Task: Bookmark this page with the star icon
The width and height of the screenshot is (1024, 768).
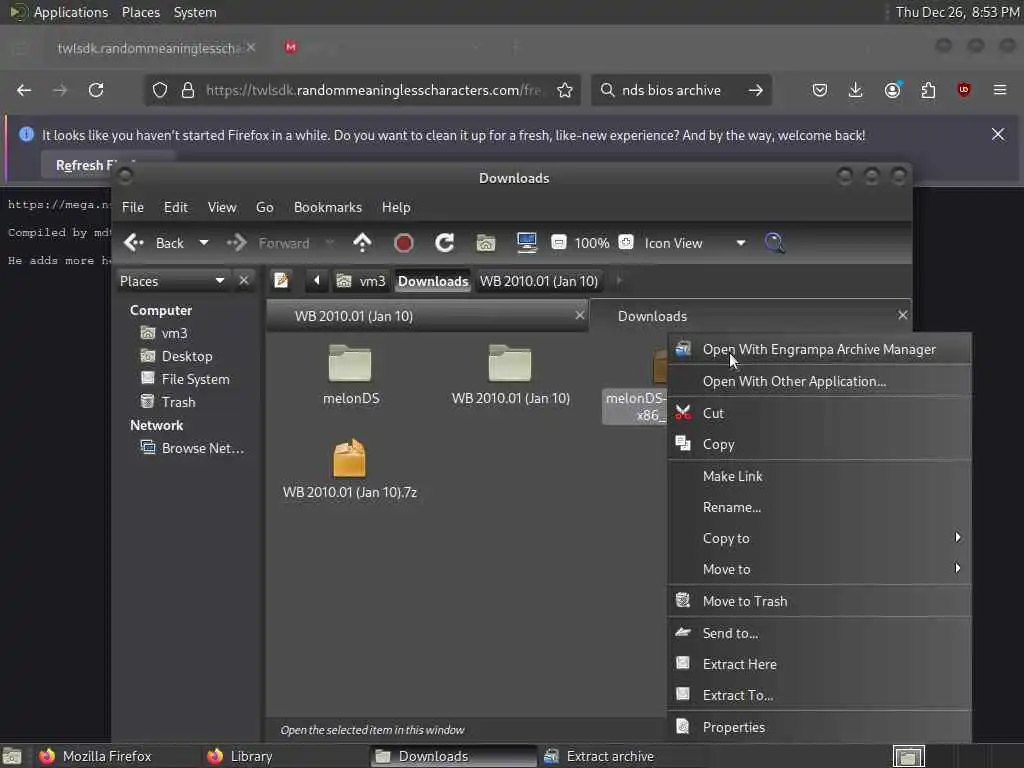Action: click(565, 90)
